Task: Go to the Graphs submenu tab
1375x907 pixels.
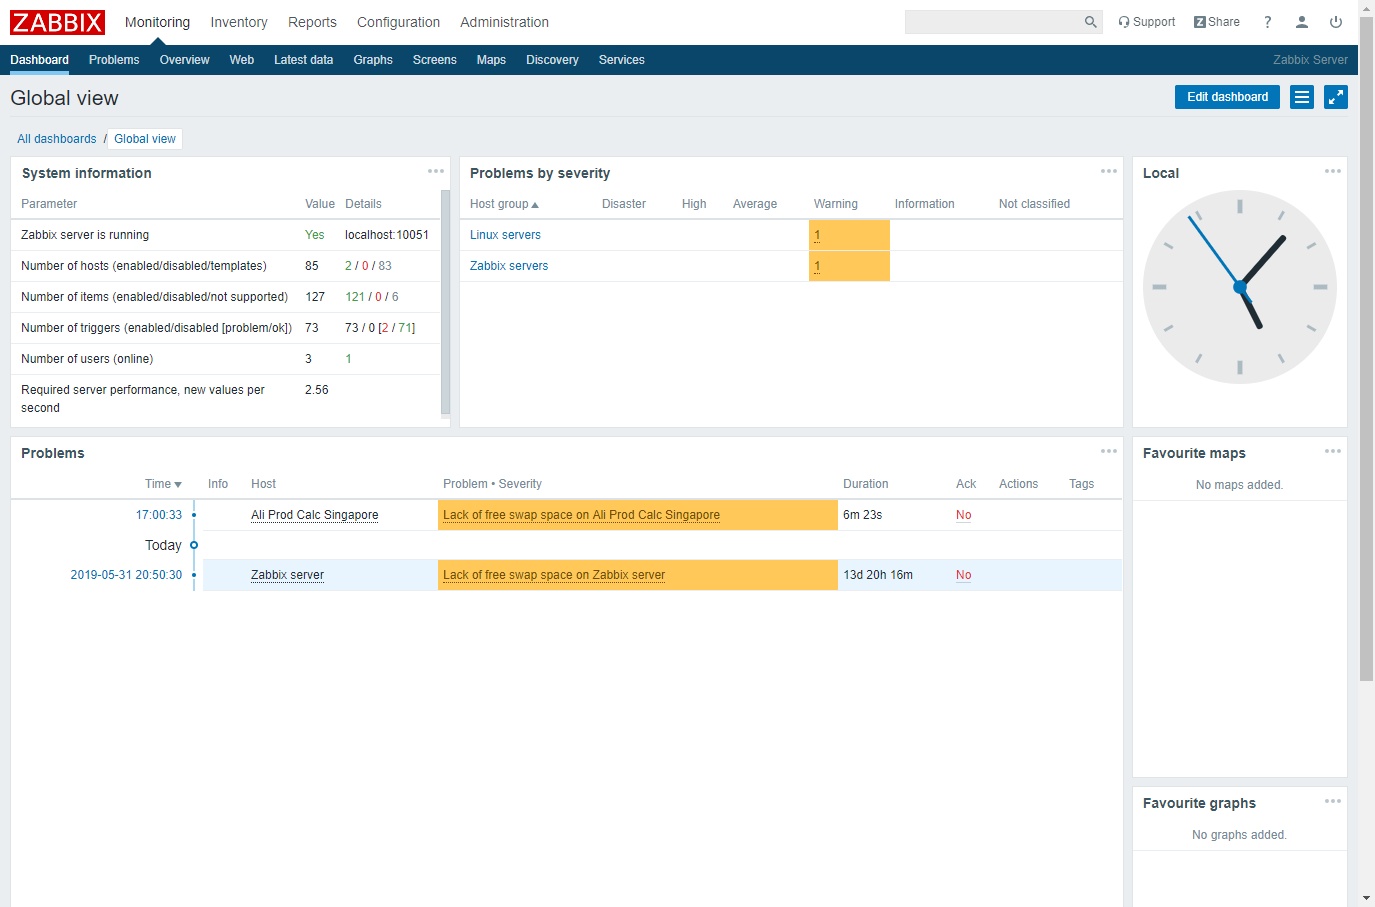Action: [373, 60]
